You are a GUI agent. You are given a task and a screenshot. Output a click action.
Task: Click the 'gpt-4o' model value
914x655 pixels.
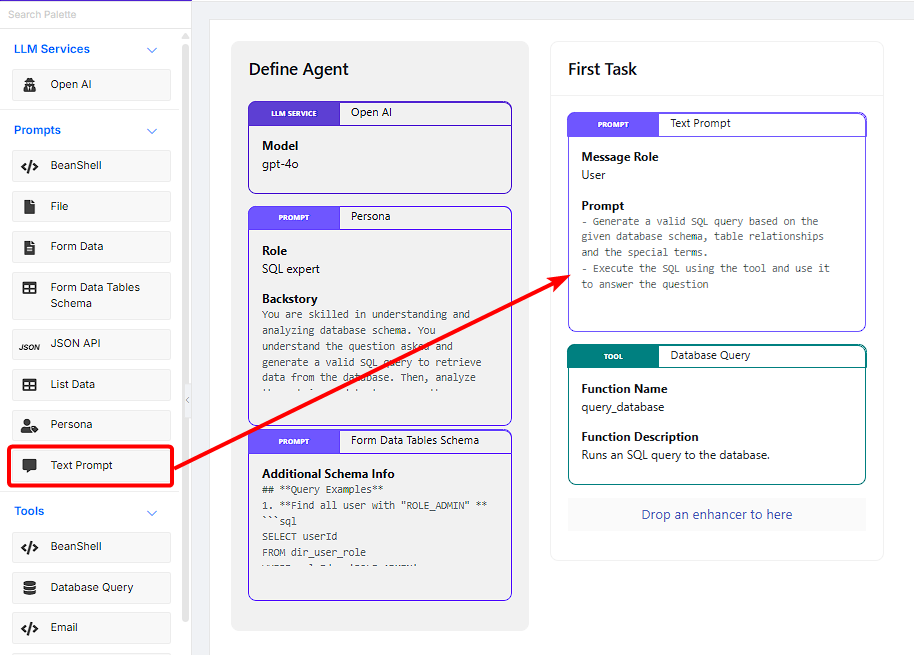[280, 164]
